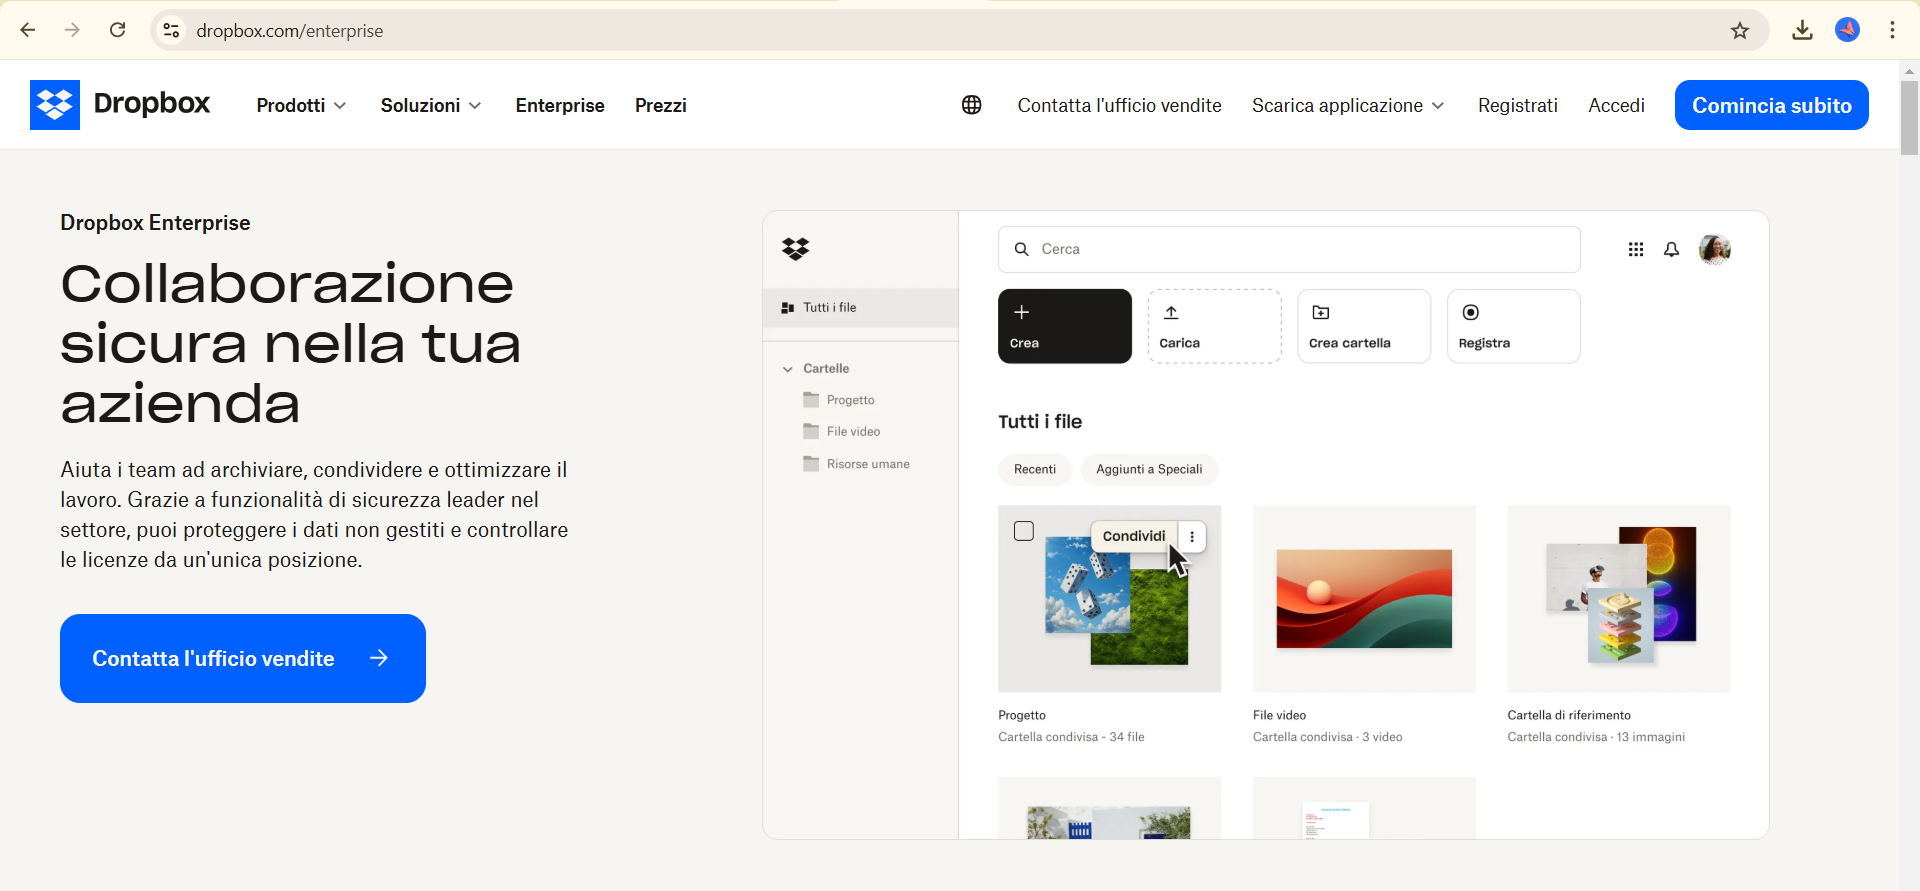This screenshot has height=891, width=1920.
Task: Click the magnifier icon in Cerca field
Action: click(x=1022, y=249)
